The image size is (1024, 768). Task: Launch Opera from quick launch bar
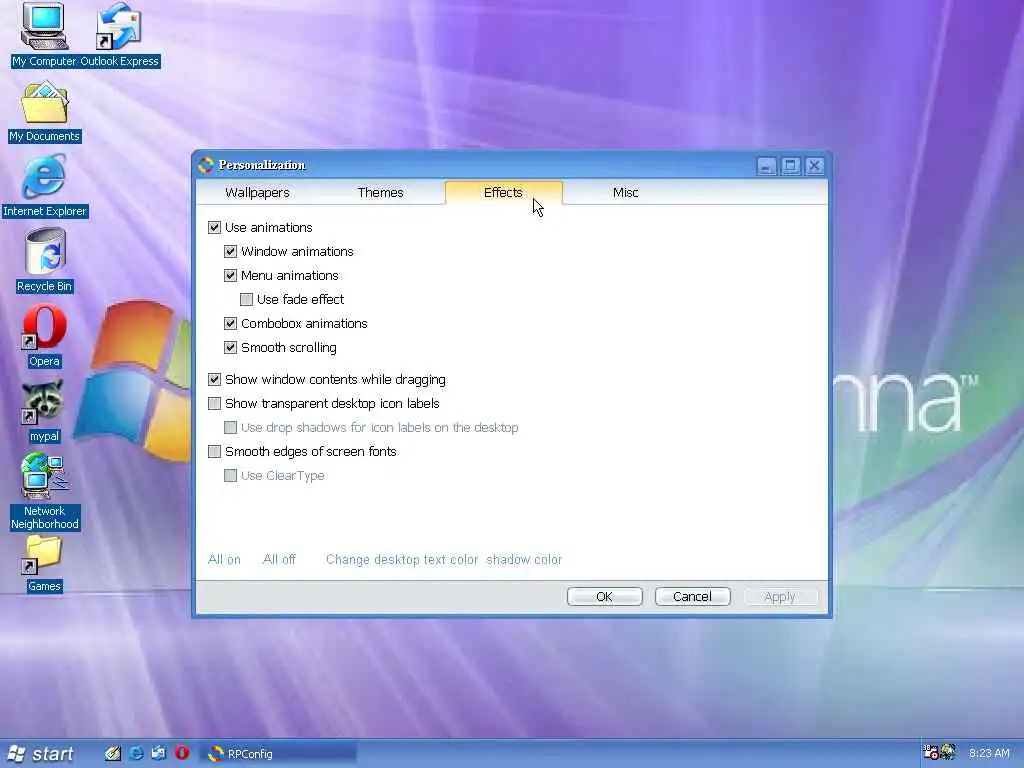[x=182, y=753]
